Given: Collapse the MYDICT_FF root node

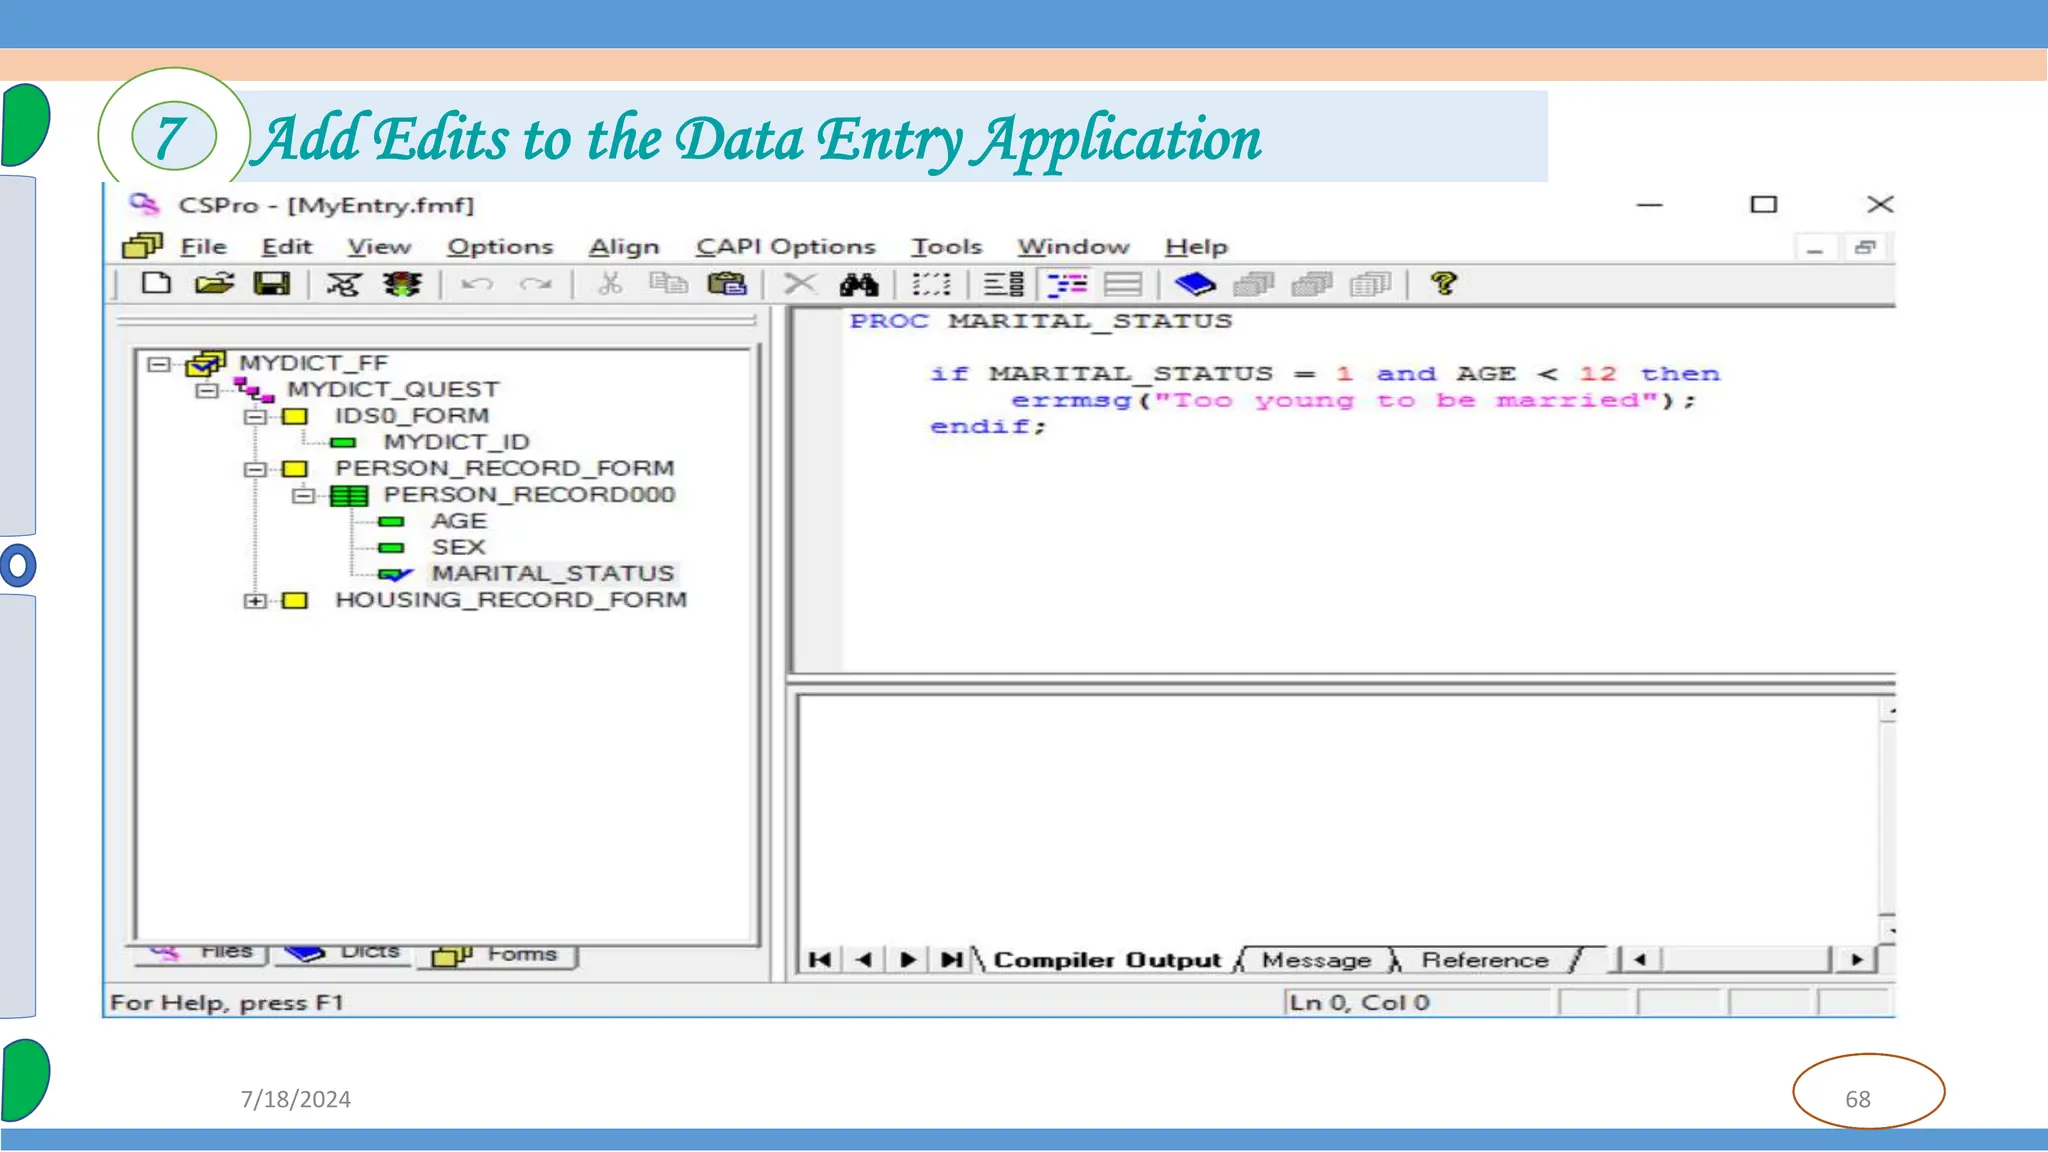Looking at the screenshot, I should pyautogui.click(x=158, y=363).
